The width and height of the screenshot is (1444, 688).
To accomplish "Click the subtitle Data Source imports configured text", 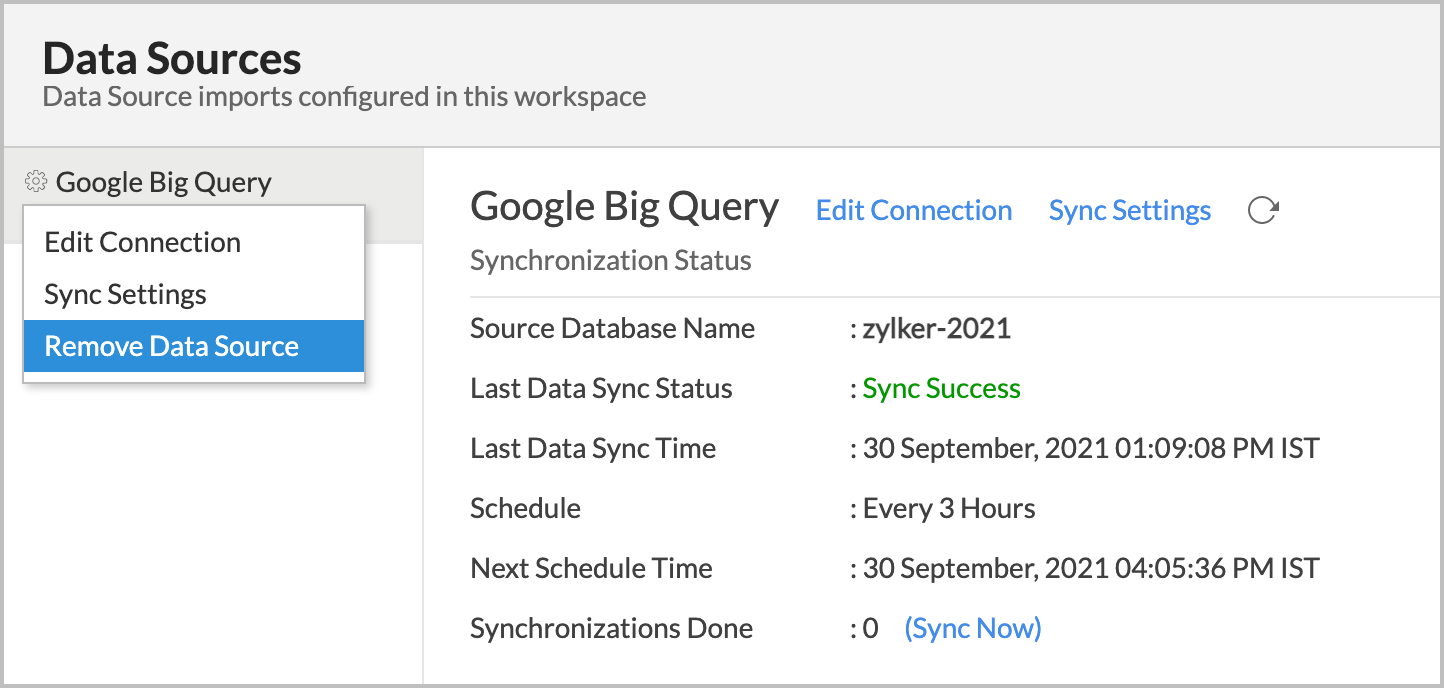I will pos(344,97).
